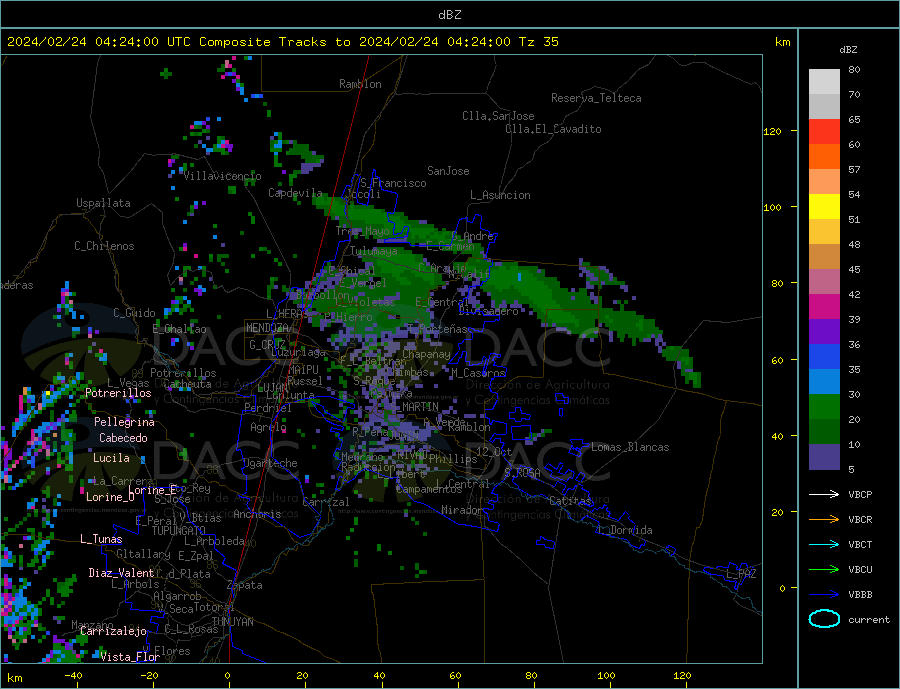Click the 12_Oct label

pos(495,452)
